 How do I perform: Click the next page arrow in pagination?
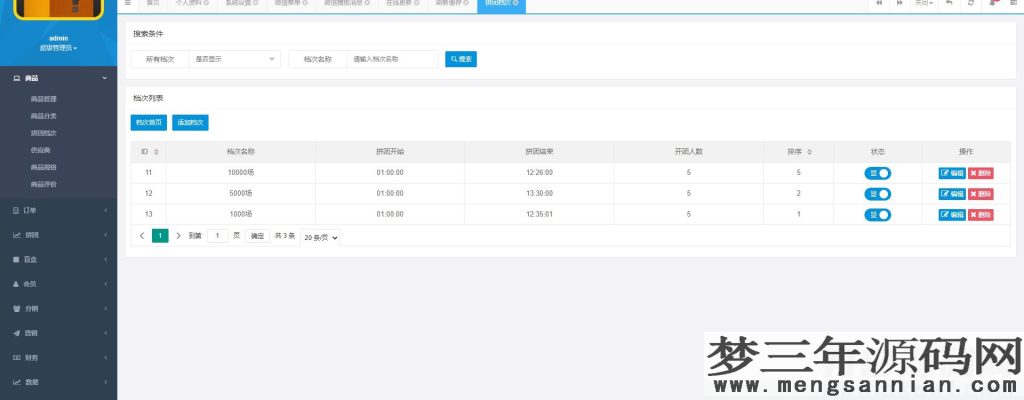pos(178,236)
